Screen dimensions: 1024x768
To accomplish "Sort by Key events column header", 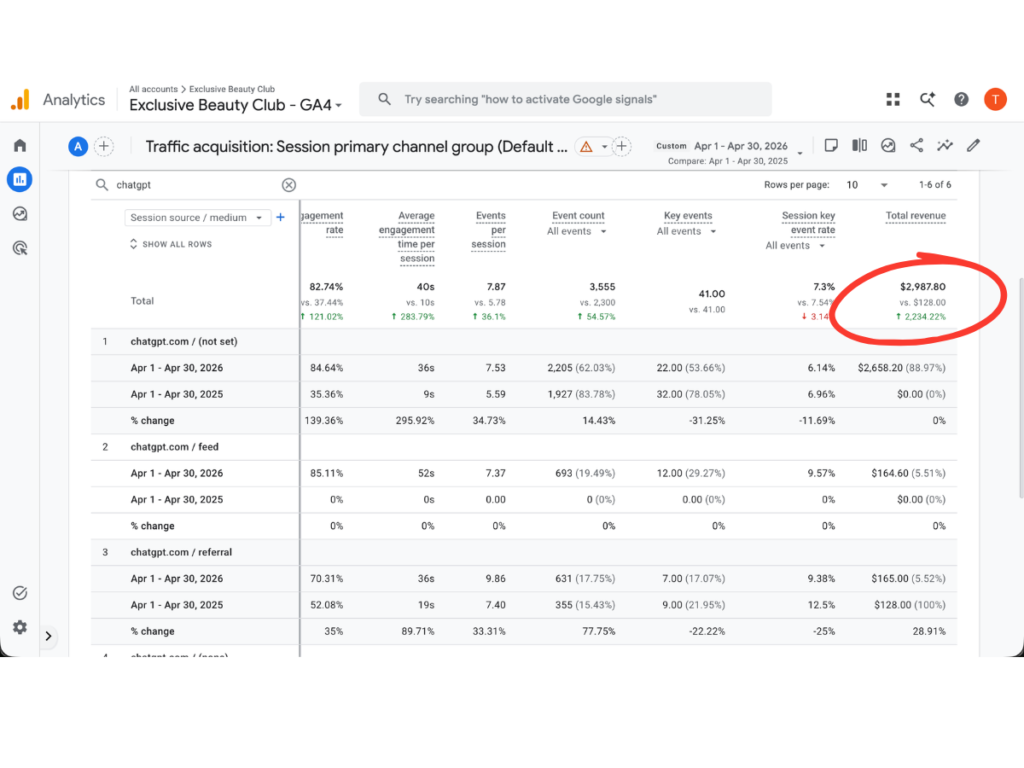I will 688,216.
